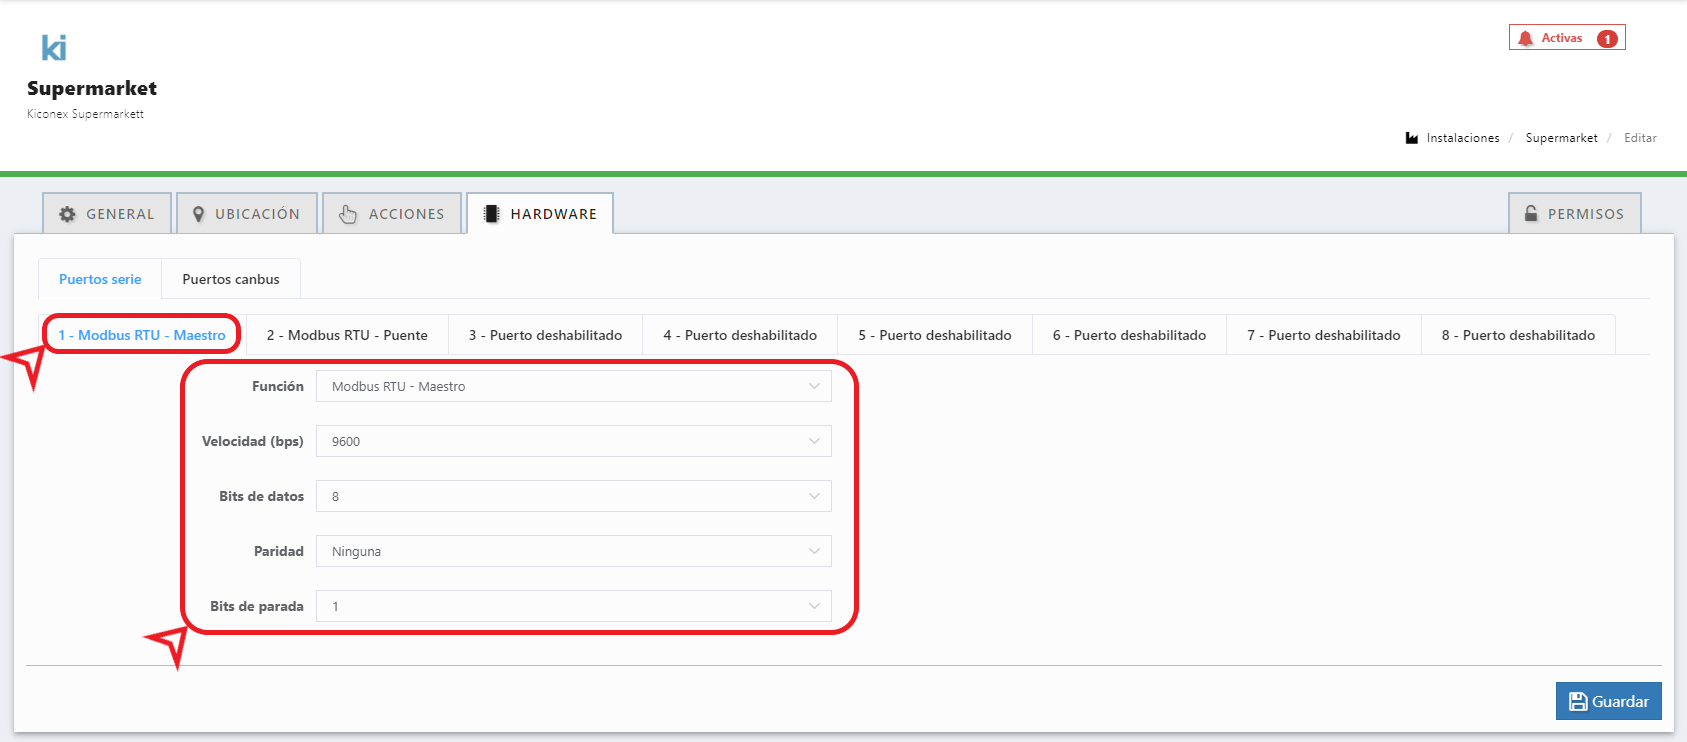Screen dimensions: 1687x742
Task: Open the Función dropdown
Action: click(x=573, y=386)
